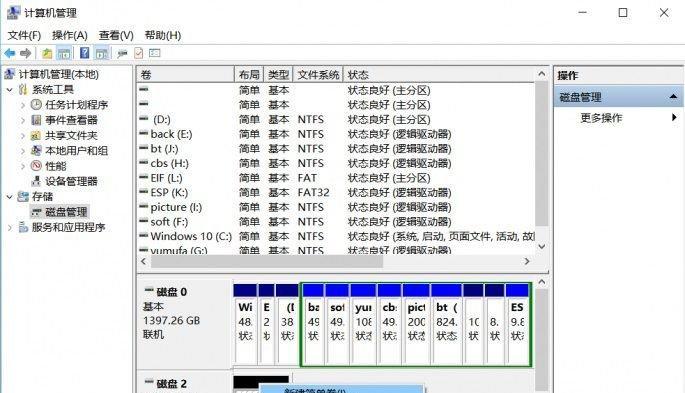
Task: Select the picture (I:) volume row
Action: (x=336, y=207)
